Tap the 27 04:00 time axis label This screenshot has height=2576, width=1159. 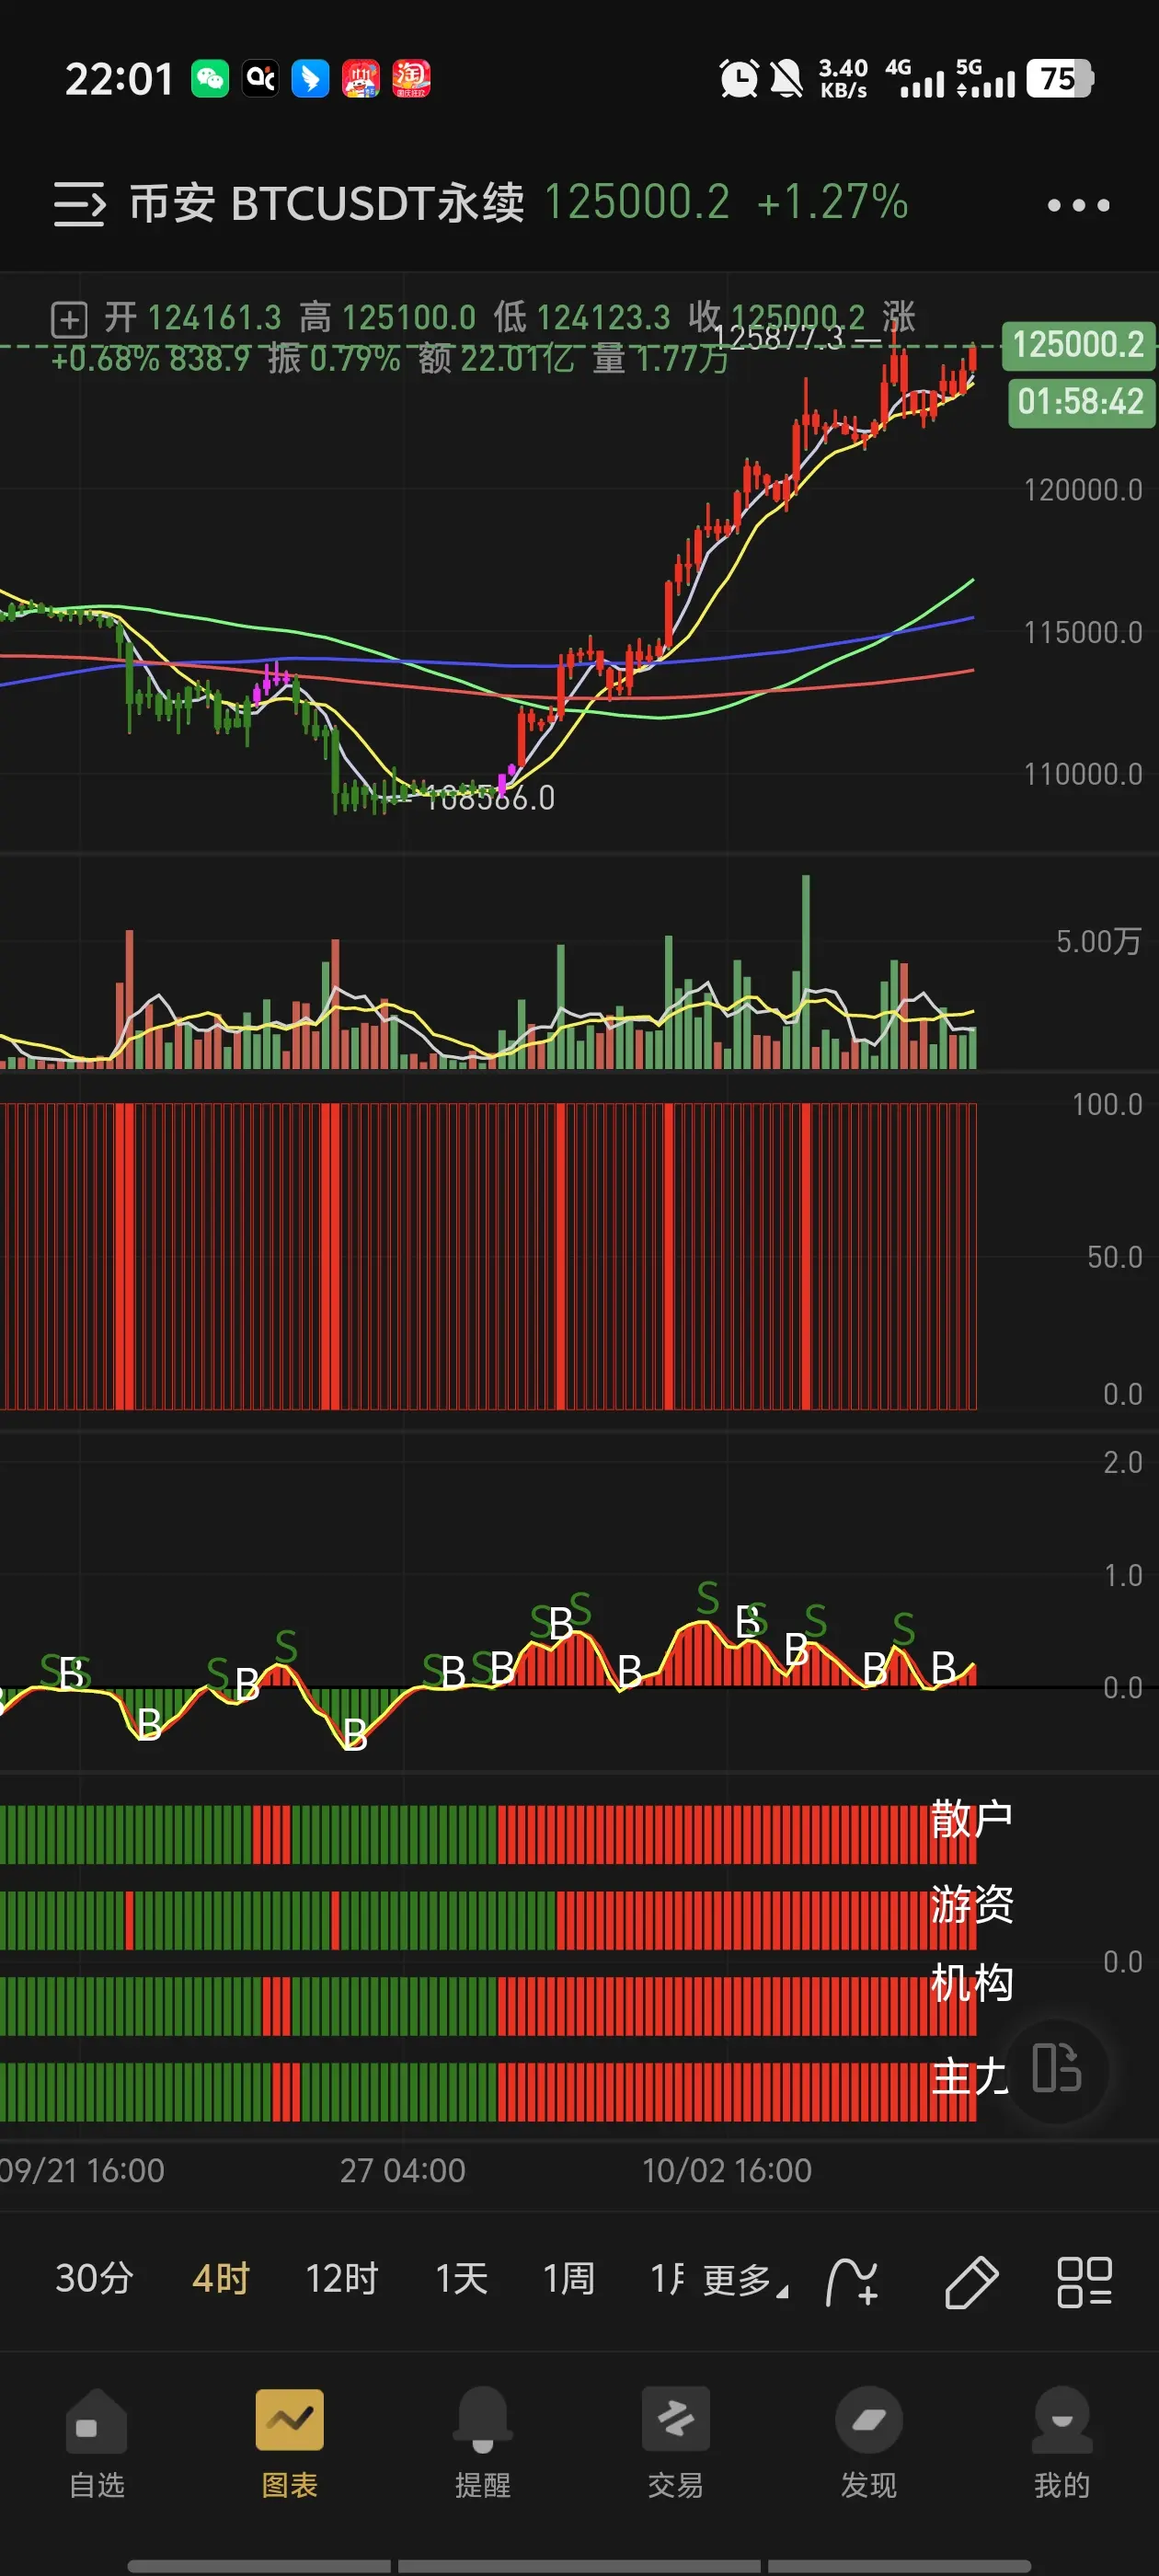tap(403, 2170)
